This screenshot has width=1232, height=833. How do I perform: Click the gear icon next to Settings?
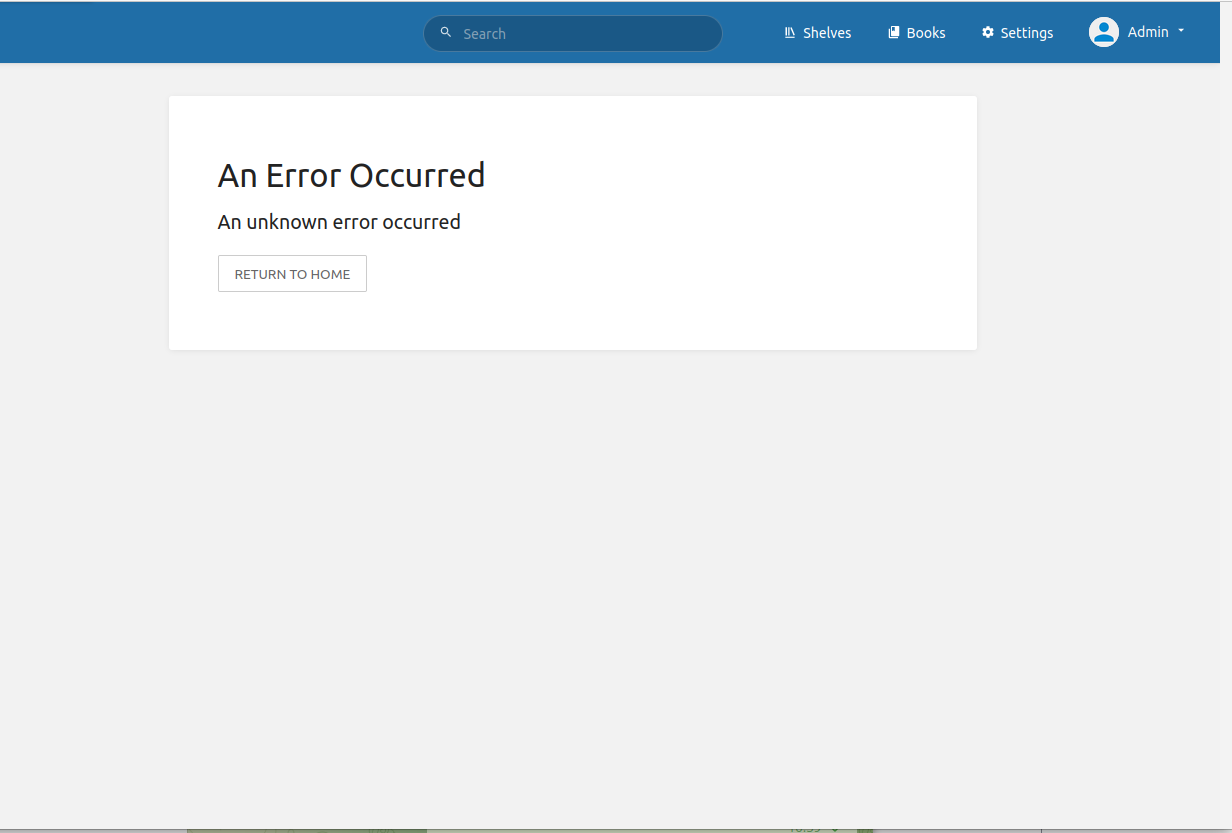click(x=987, y=31)
